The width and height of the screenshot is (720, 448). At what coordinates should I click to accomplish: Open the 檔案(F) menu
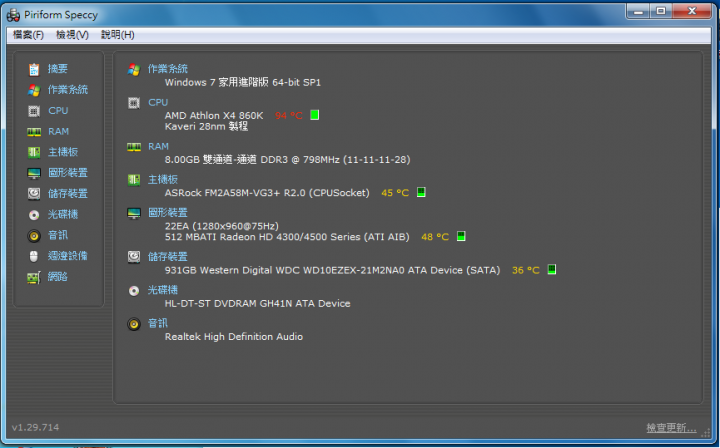(x=28, y=35)
